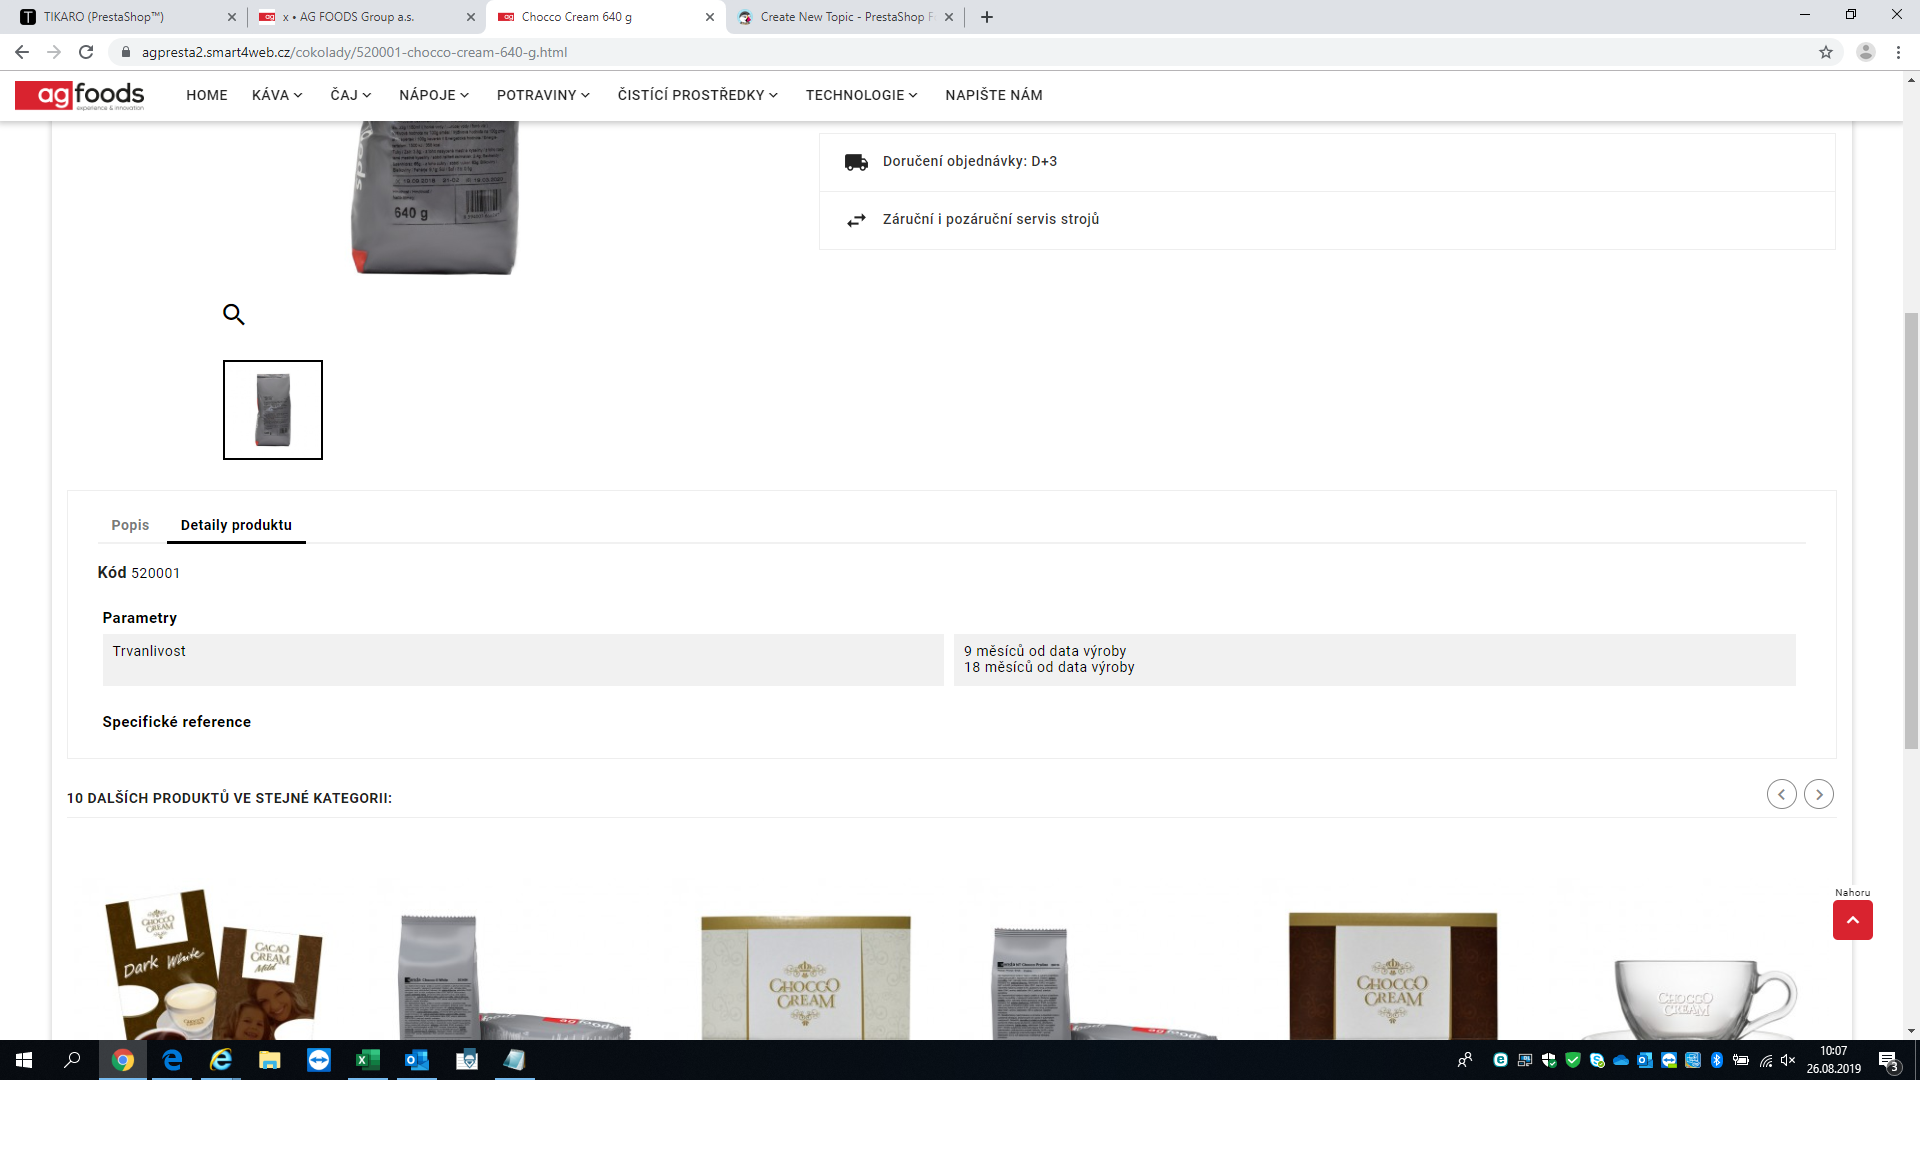Image resolution: width=1920 pixels, height=1152 pixels.
Task: Show next products with right carousel arrow
Action: tap(1819, 794)
